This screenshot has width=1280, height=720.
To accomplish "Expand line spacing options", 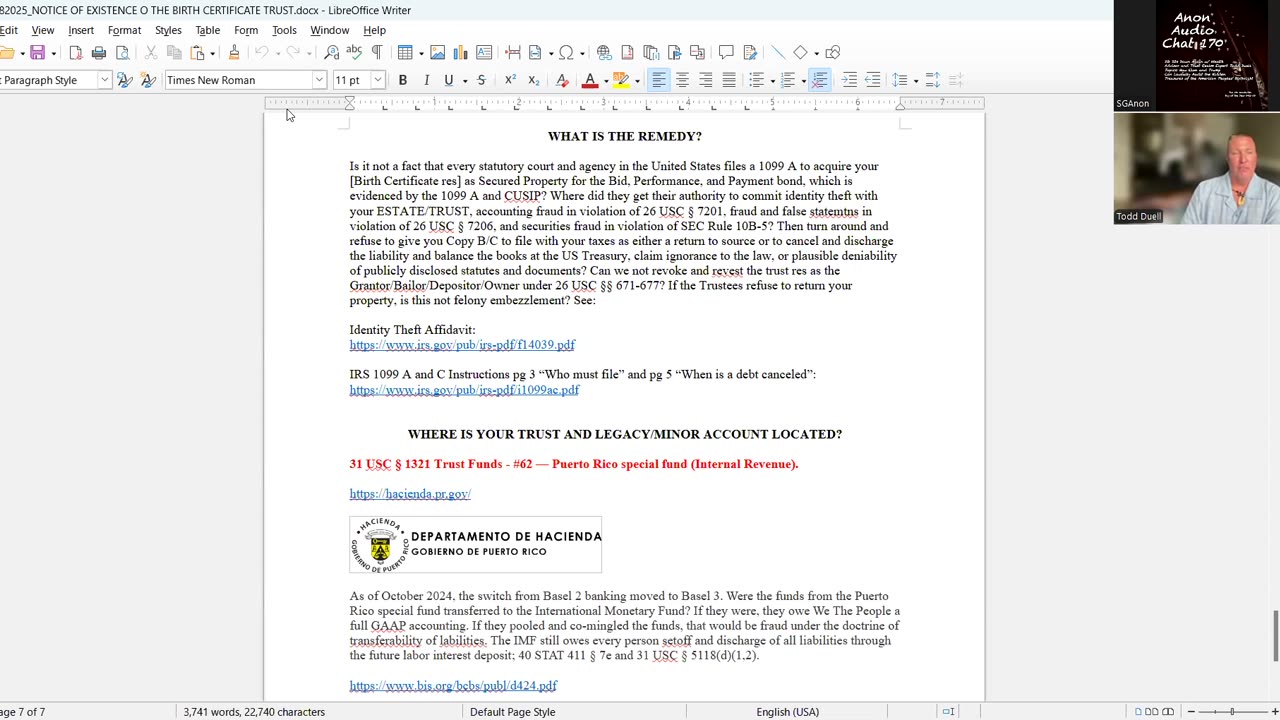I will pos(915,80).
